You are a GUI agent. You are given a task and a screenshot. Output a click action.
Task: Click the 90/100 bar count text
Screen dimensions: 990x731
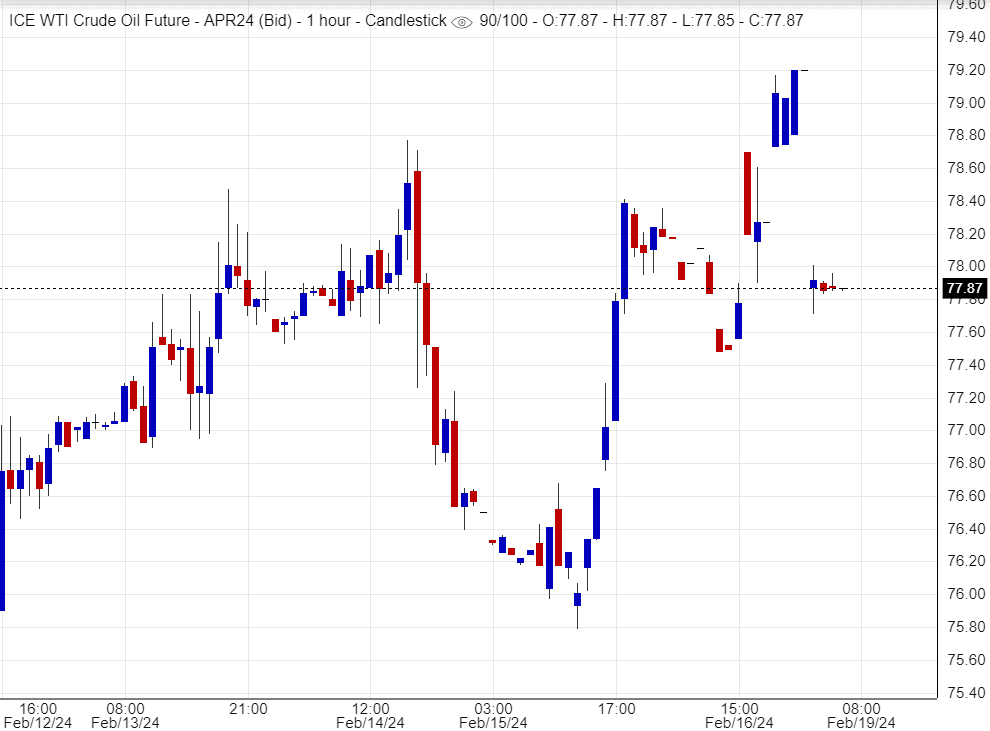coord(502,21)
